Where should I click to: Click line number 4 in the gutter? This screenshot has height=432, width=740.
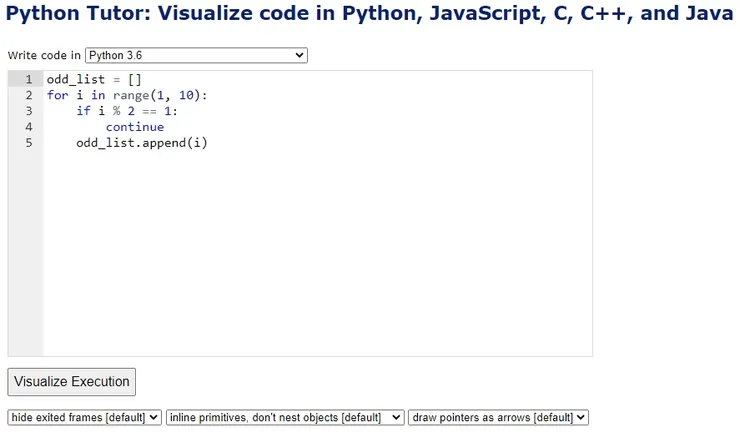click(x=28, y=127)
